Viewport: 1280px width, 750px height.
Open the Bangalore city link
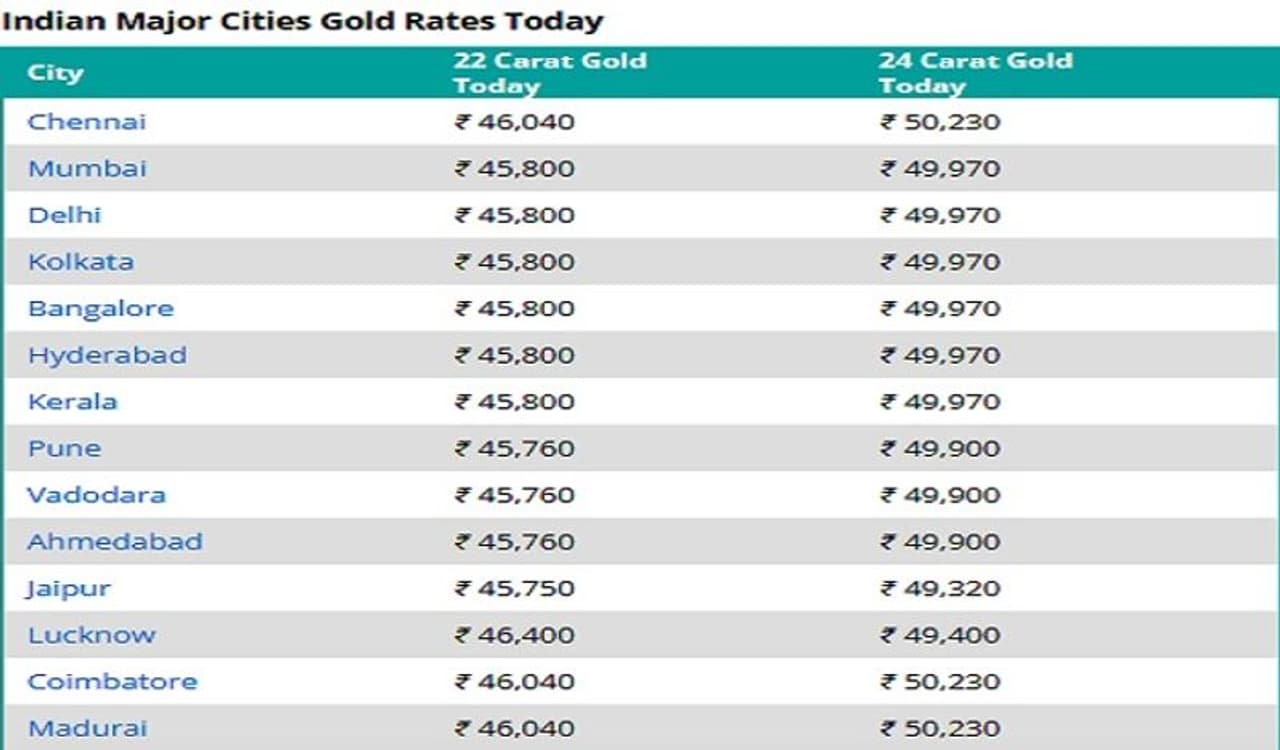coord(100,308)
